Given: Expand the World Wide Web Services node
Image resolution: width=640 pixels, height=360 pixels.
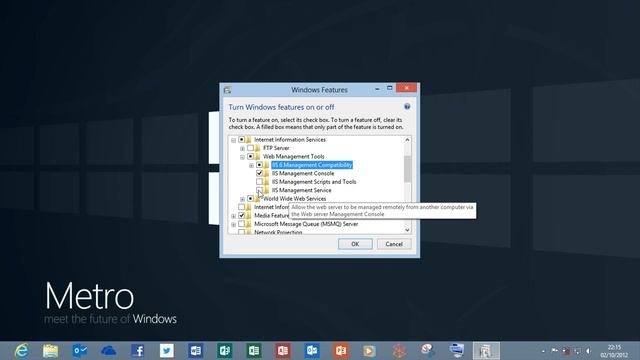Looking at the screenshot, I should coord(242,199).
